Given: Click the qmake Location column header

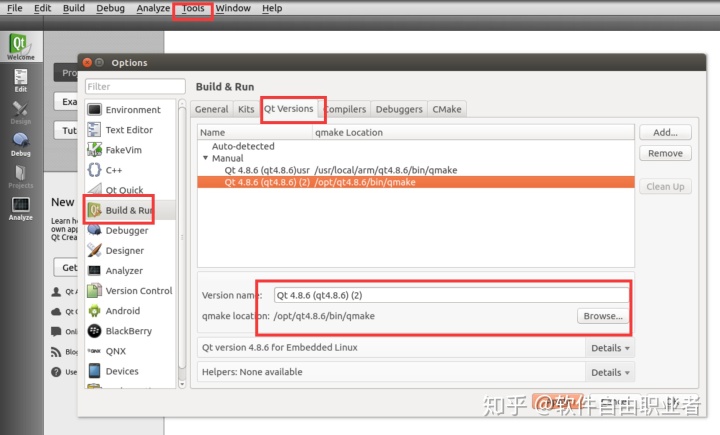Looking at the screenshot, I should click(x=473, y=132).
